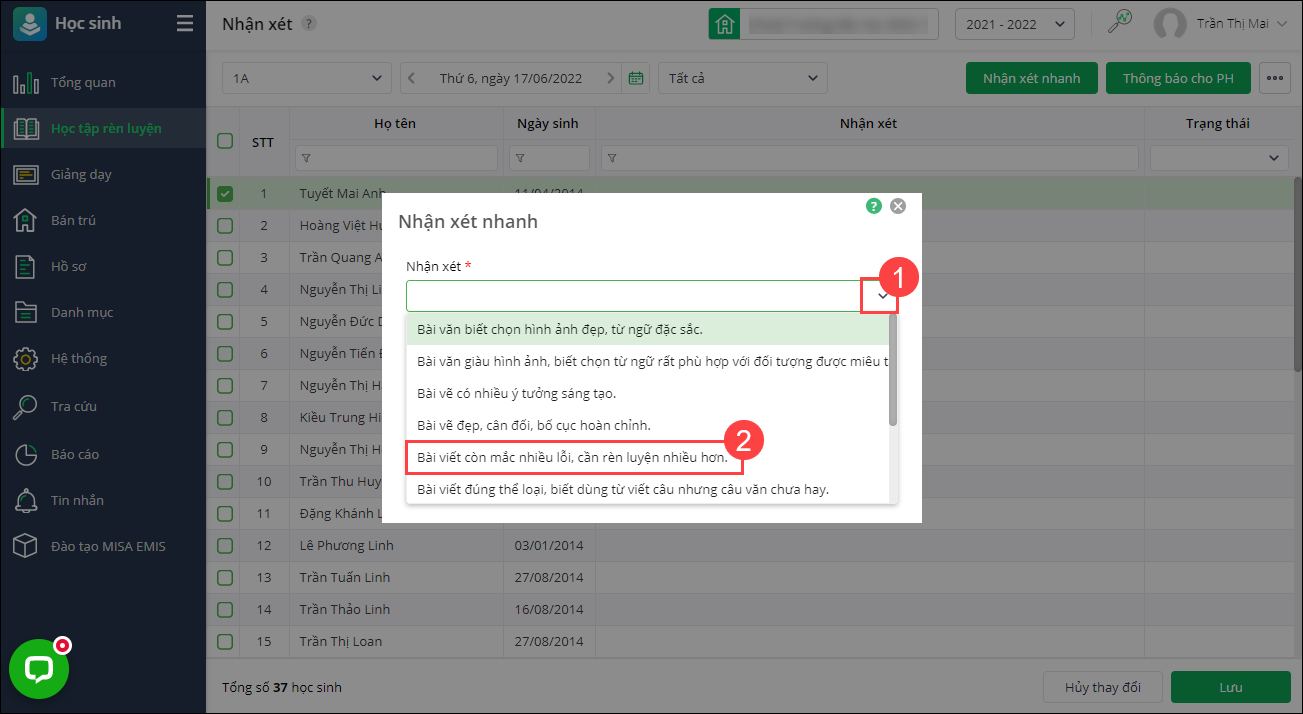1303x714 pixels.
Task: Click the green help icon in dialog
Action: point(874,206)
